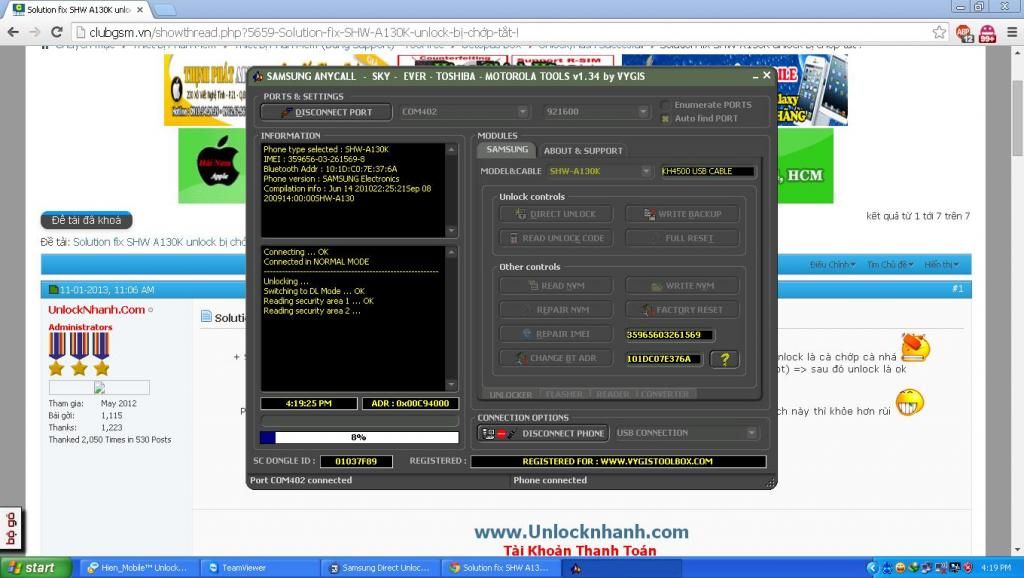Viewport: 1024px width, 578px height.
Task: Click the 4:19:25 PM time readout
Action: tap(308, 404)
